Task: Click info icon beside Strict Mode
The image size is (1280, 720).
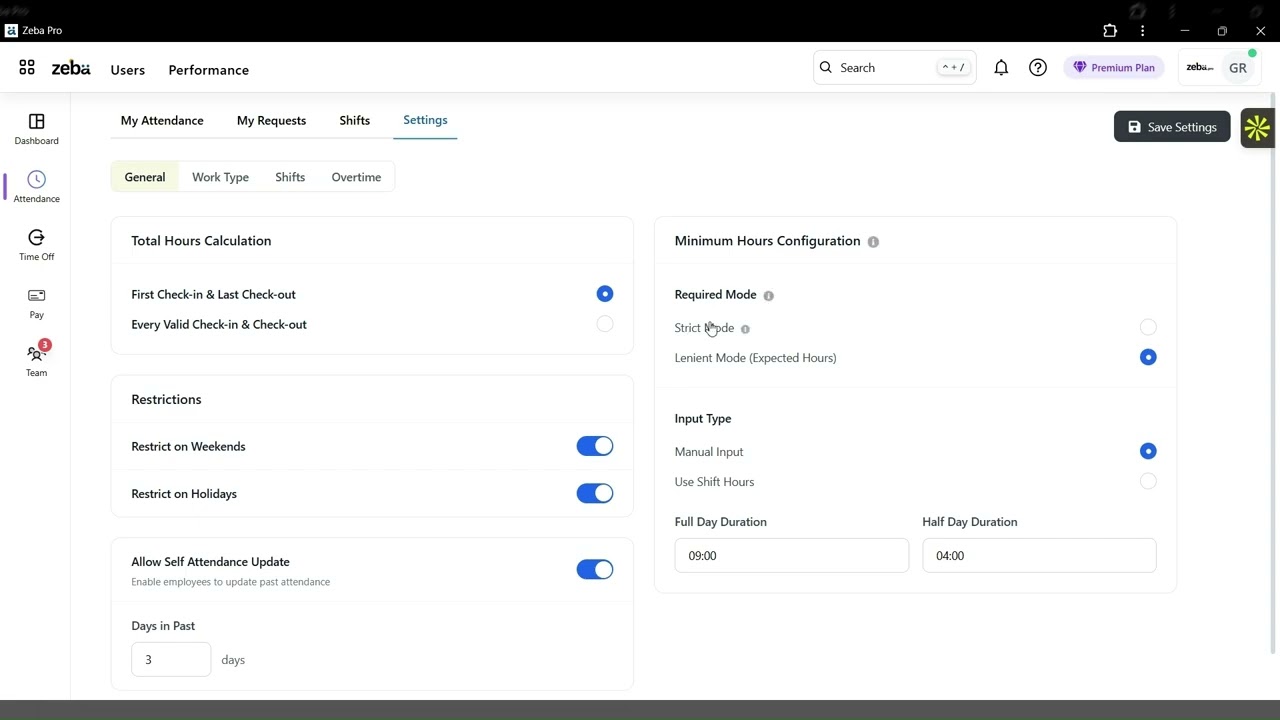Action: (745, 329)
